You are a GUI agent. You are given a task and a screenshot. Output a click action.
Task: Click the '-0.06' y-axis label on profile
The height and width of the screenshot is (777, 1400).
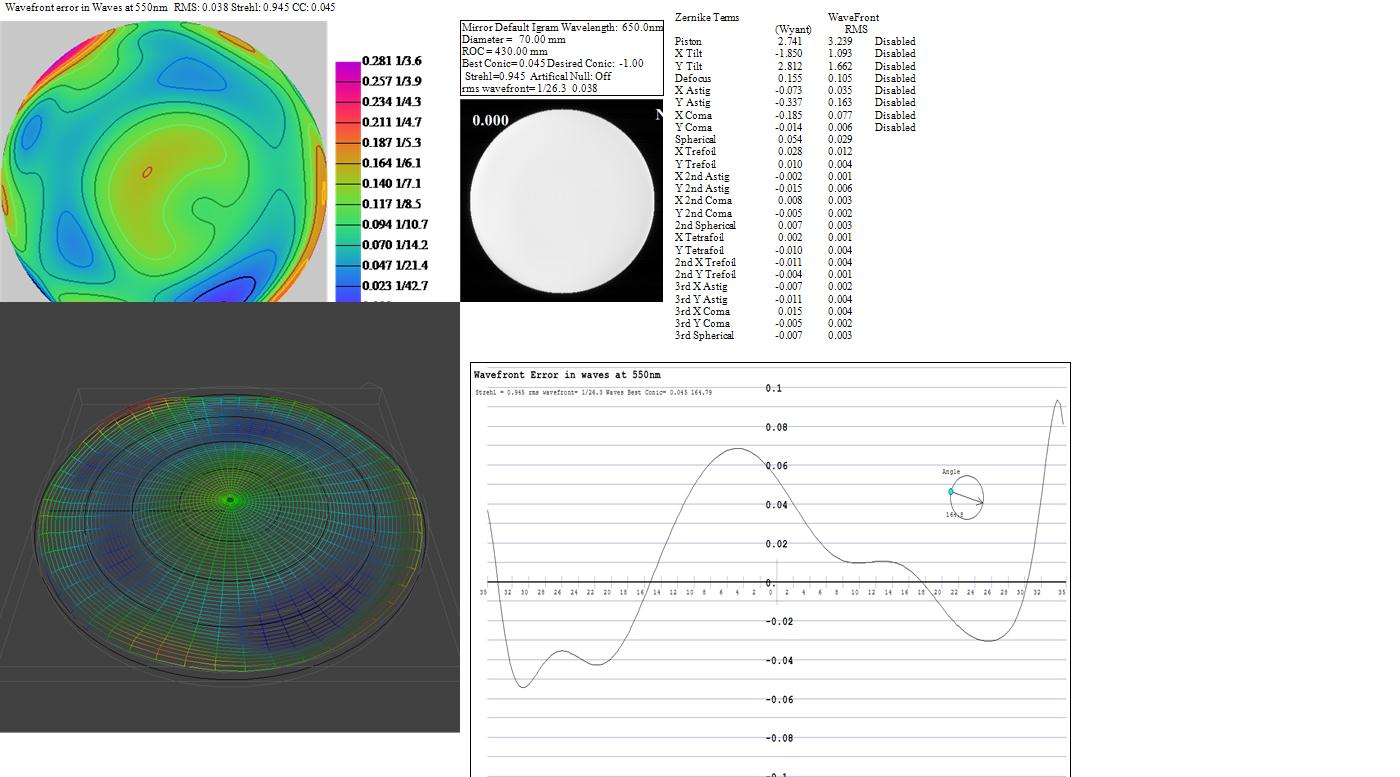coord(779,700)
